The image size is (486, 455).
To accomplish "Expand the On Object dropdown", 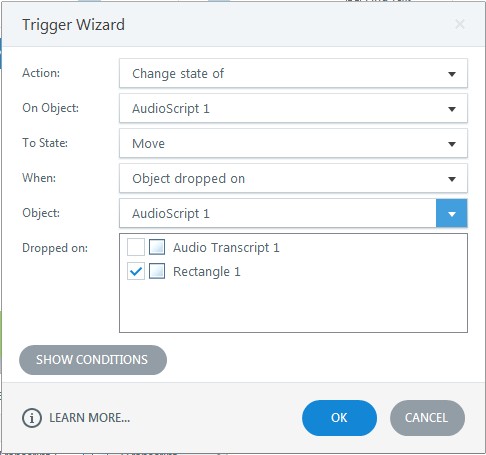I will [452, 109].
